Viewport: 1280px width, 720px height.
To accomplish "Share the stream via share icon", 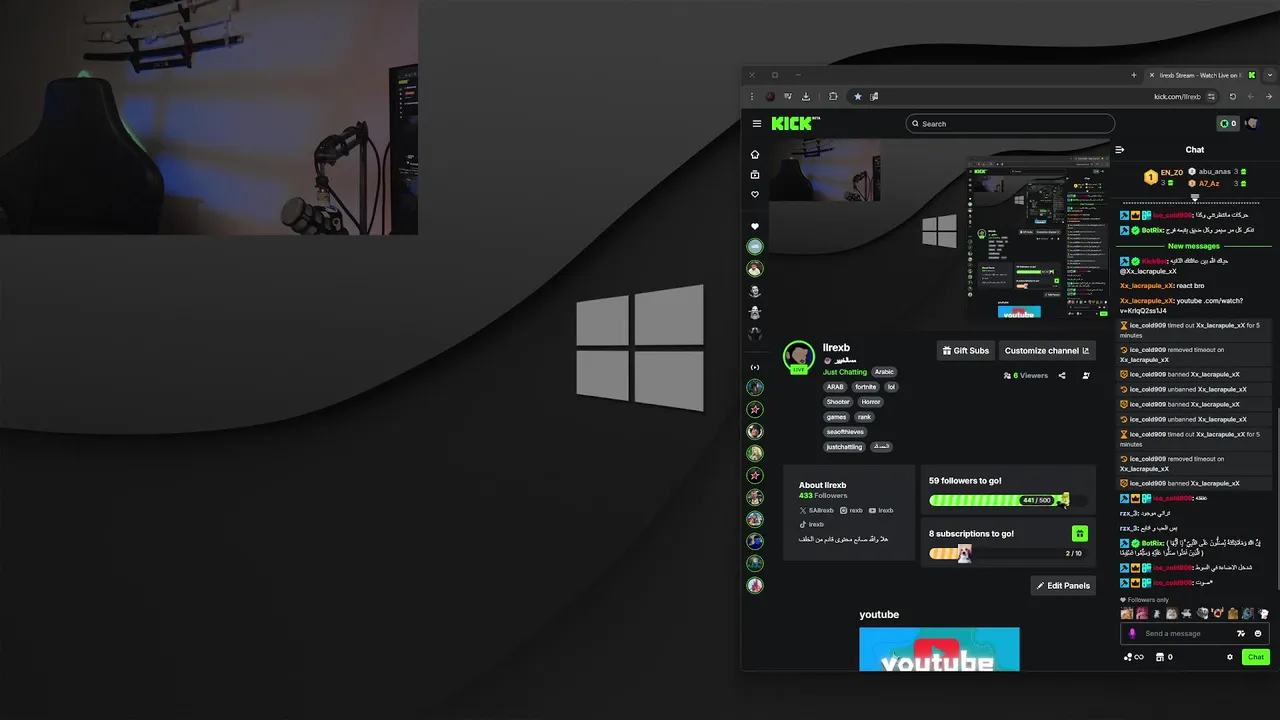I will tap(1062, 376).
